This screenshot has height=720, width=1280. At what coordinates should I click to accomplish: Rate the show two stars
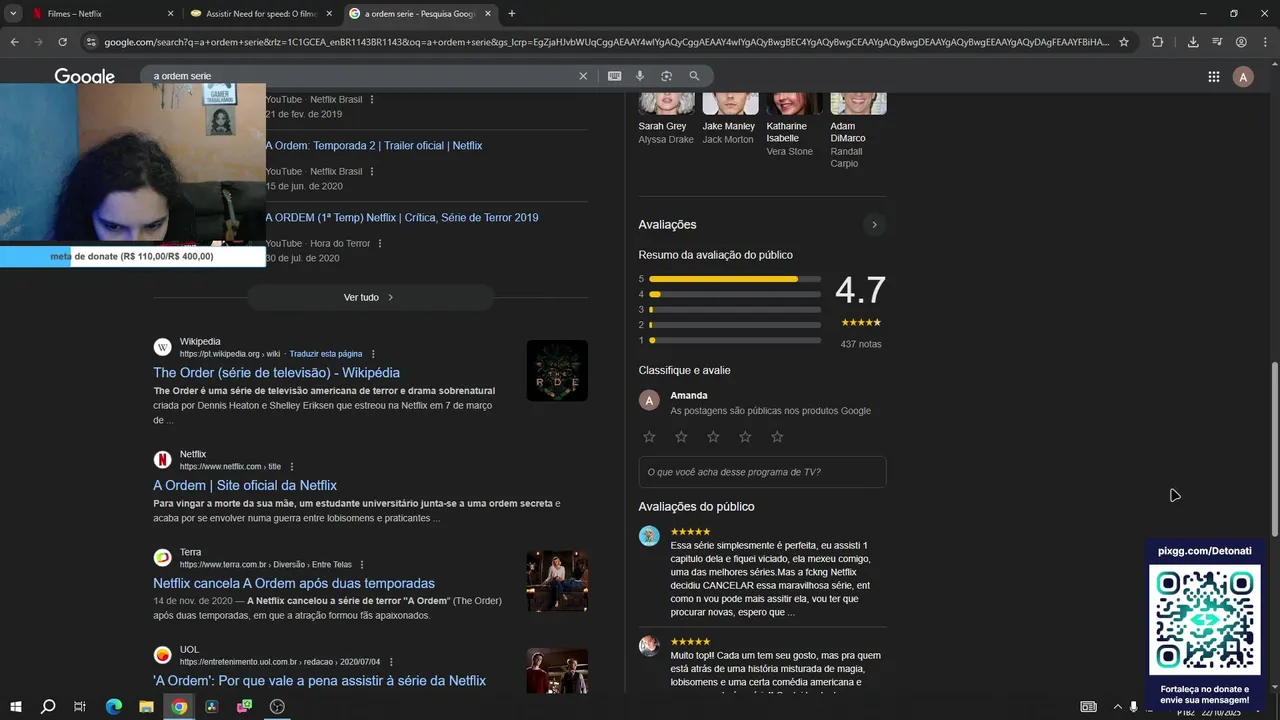click(681, 437)
